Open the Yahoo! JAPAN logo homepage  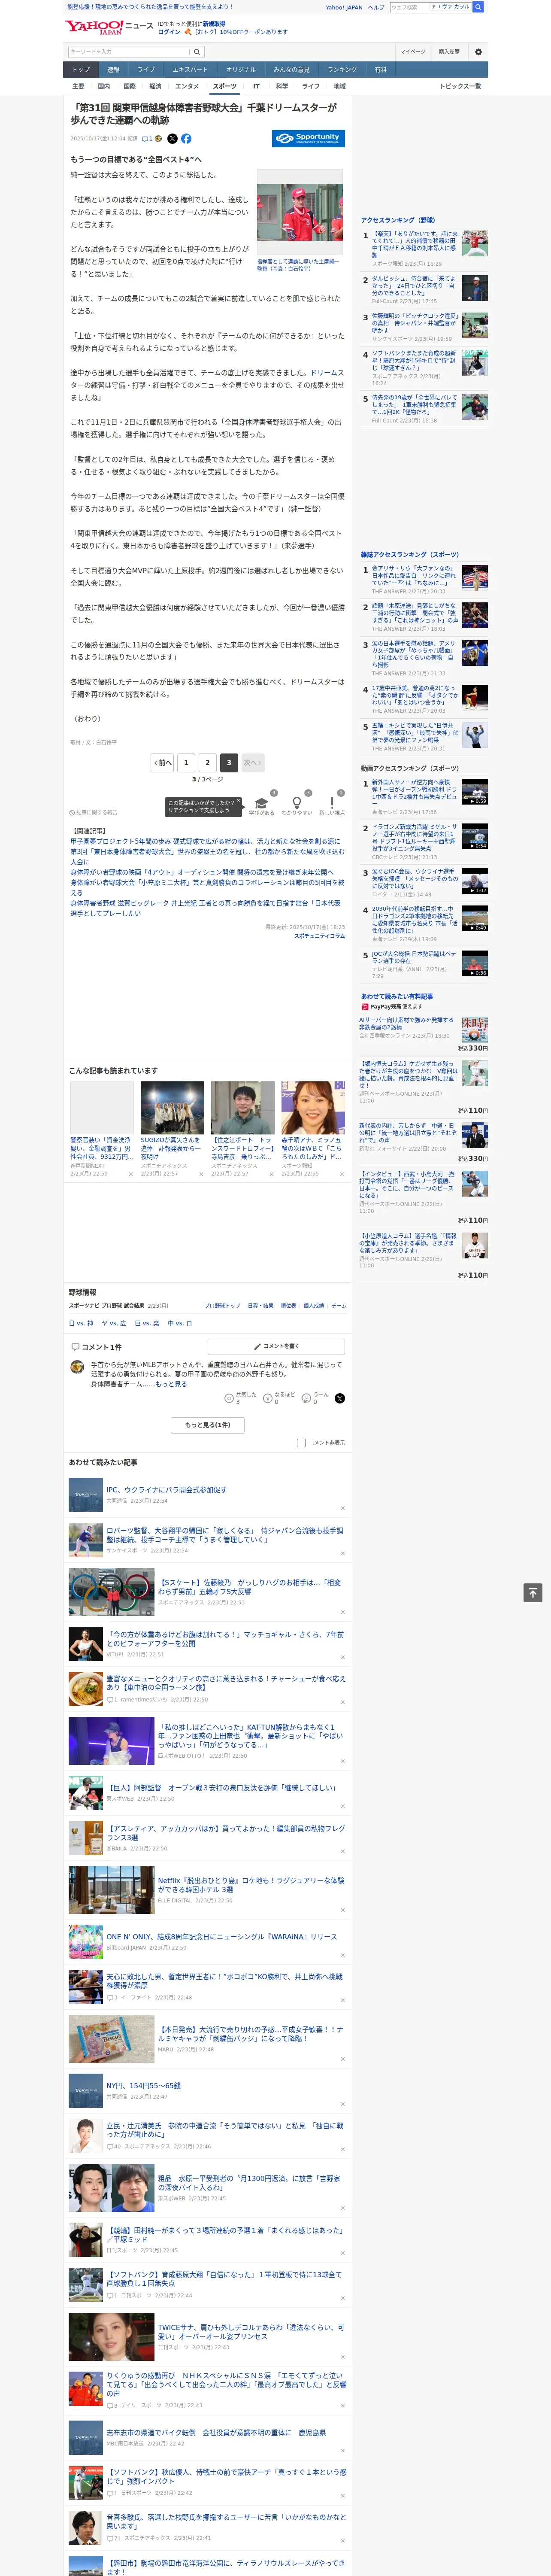click(x=95, y=27)
